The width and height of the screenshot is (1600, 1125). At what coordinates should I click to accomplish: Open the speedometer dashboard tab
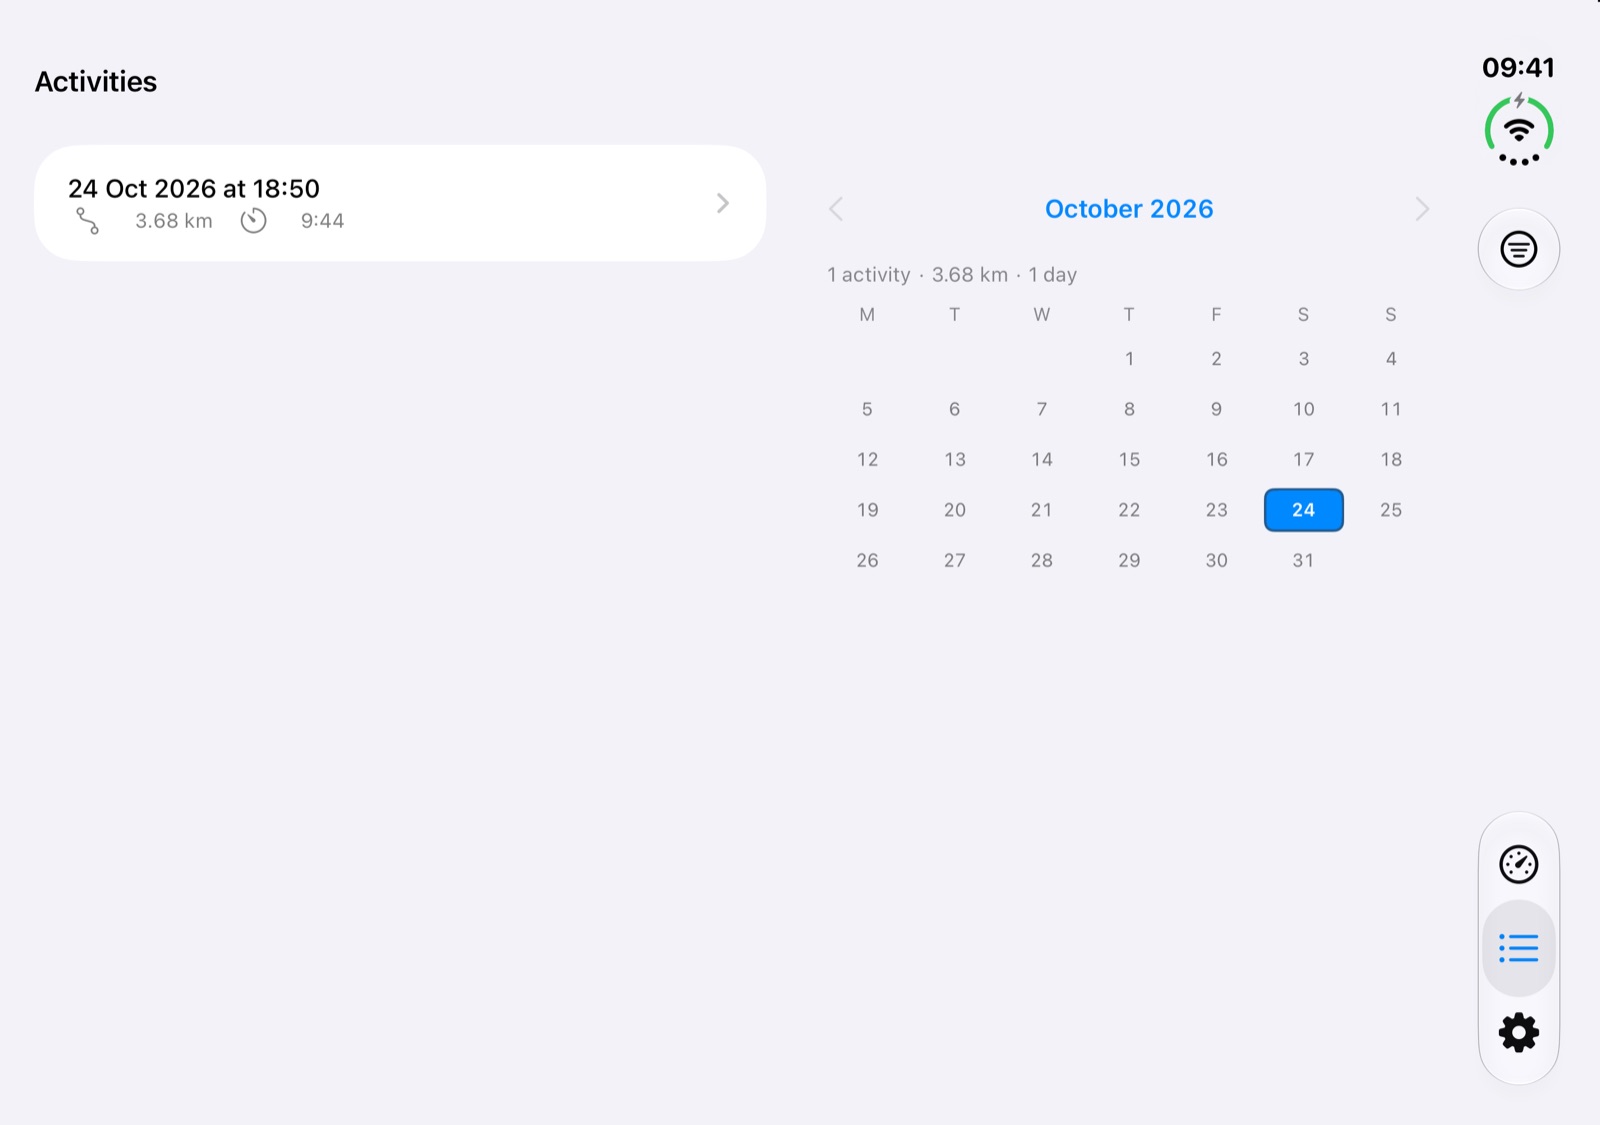(1518, 864)
